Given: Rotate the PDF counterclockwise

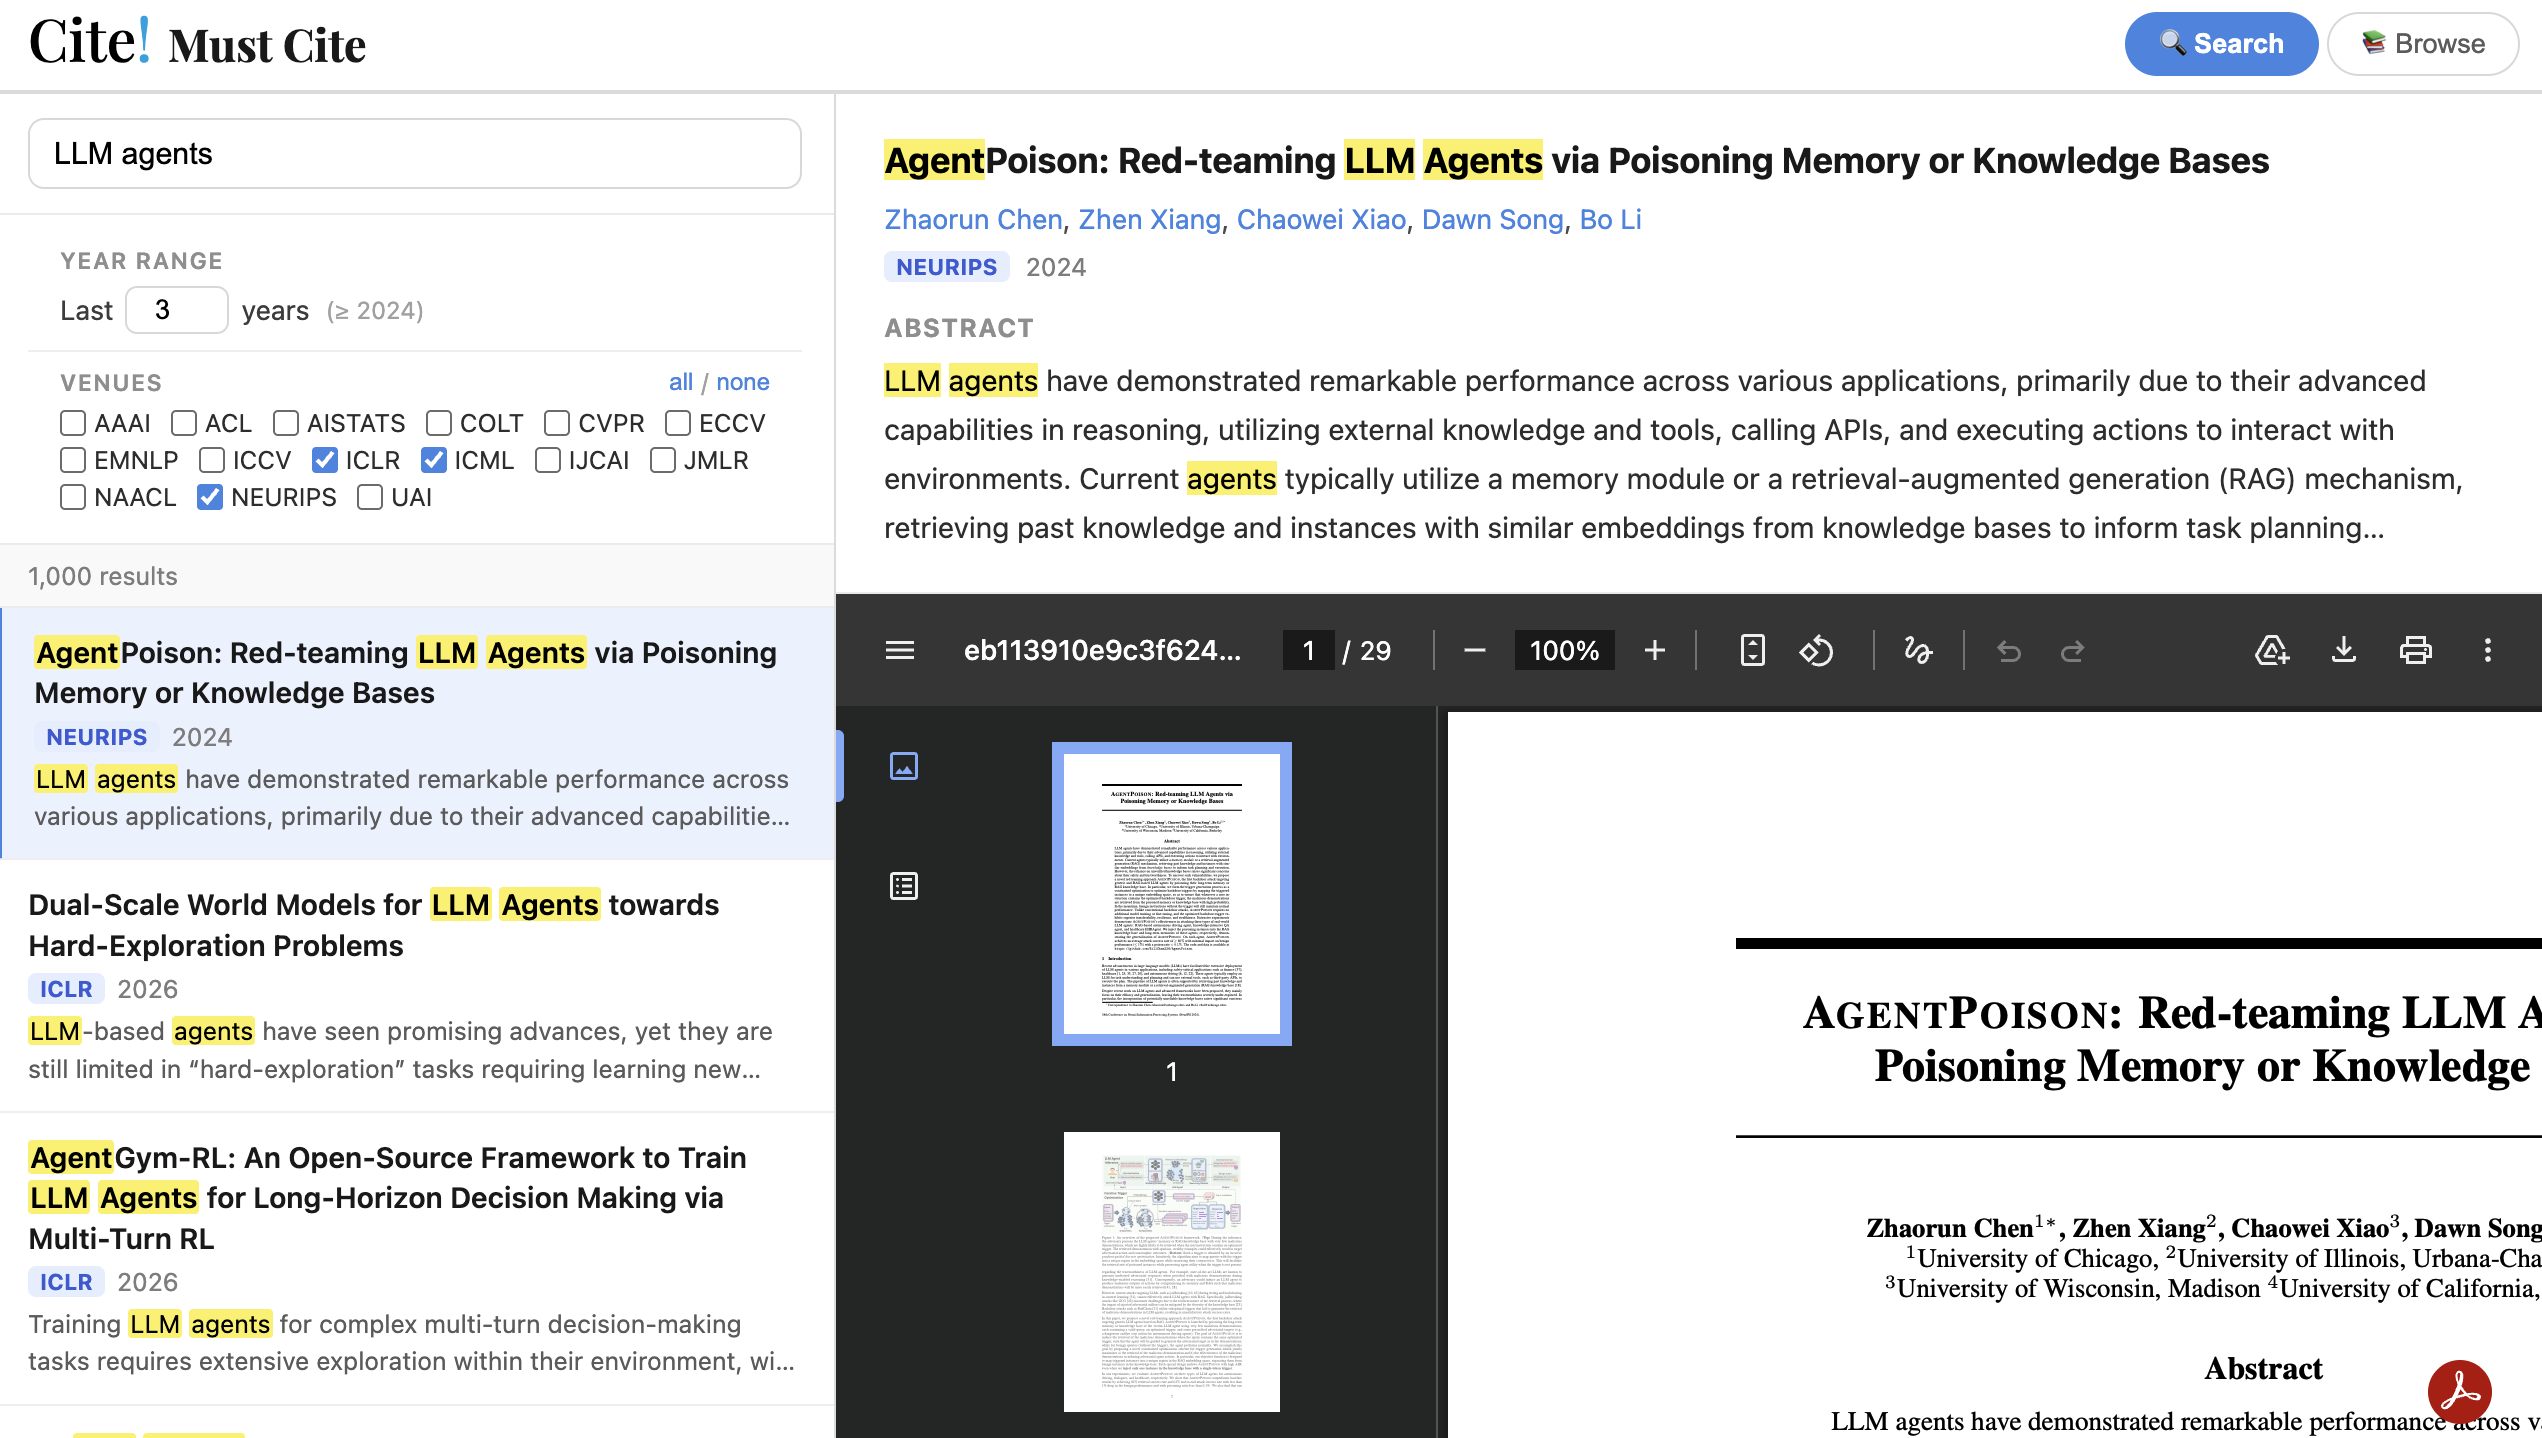Looking at the screenshot, I should pyautogui.click(x=1816, y=651).
